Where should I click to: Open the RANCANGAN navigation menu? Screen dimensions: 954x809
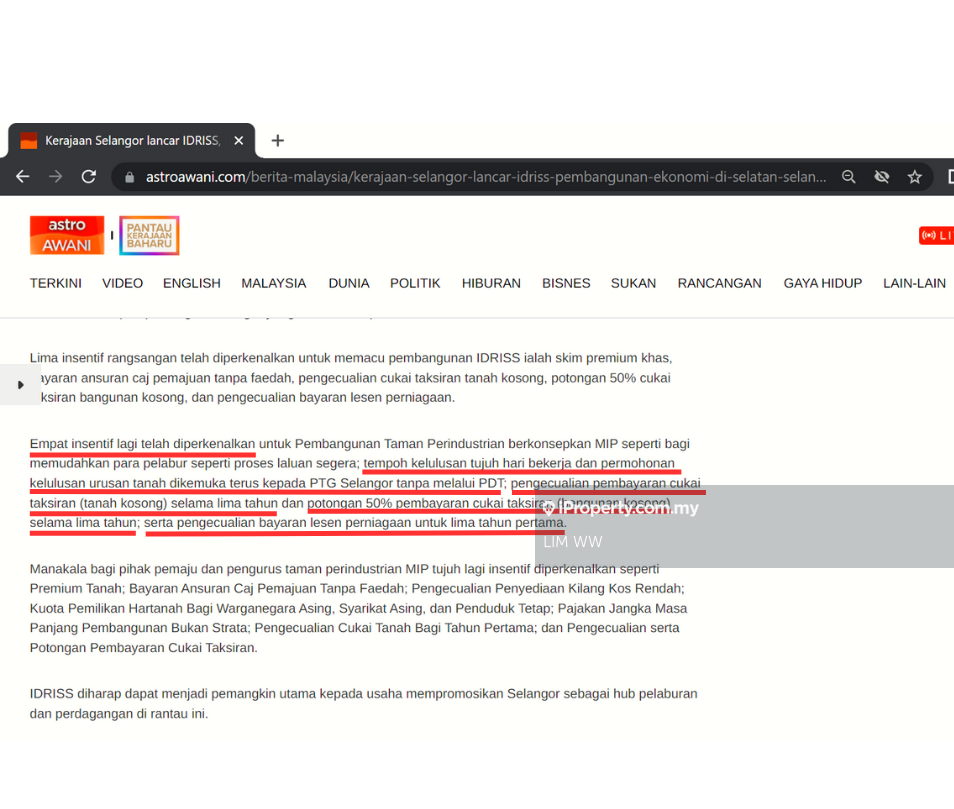pos(719,283)
